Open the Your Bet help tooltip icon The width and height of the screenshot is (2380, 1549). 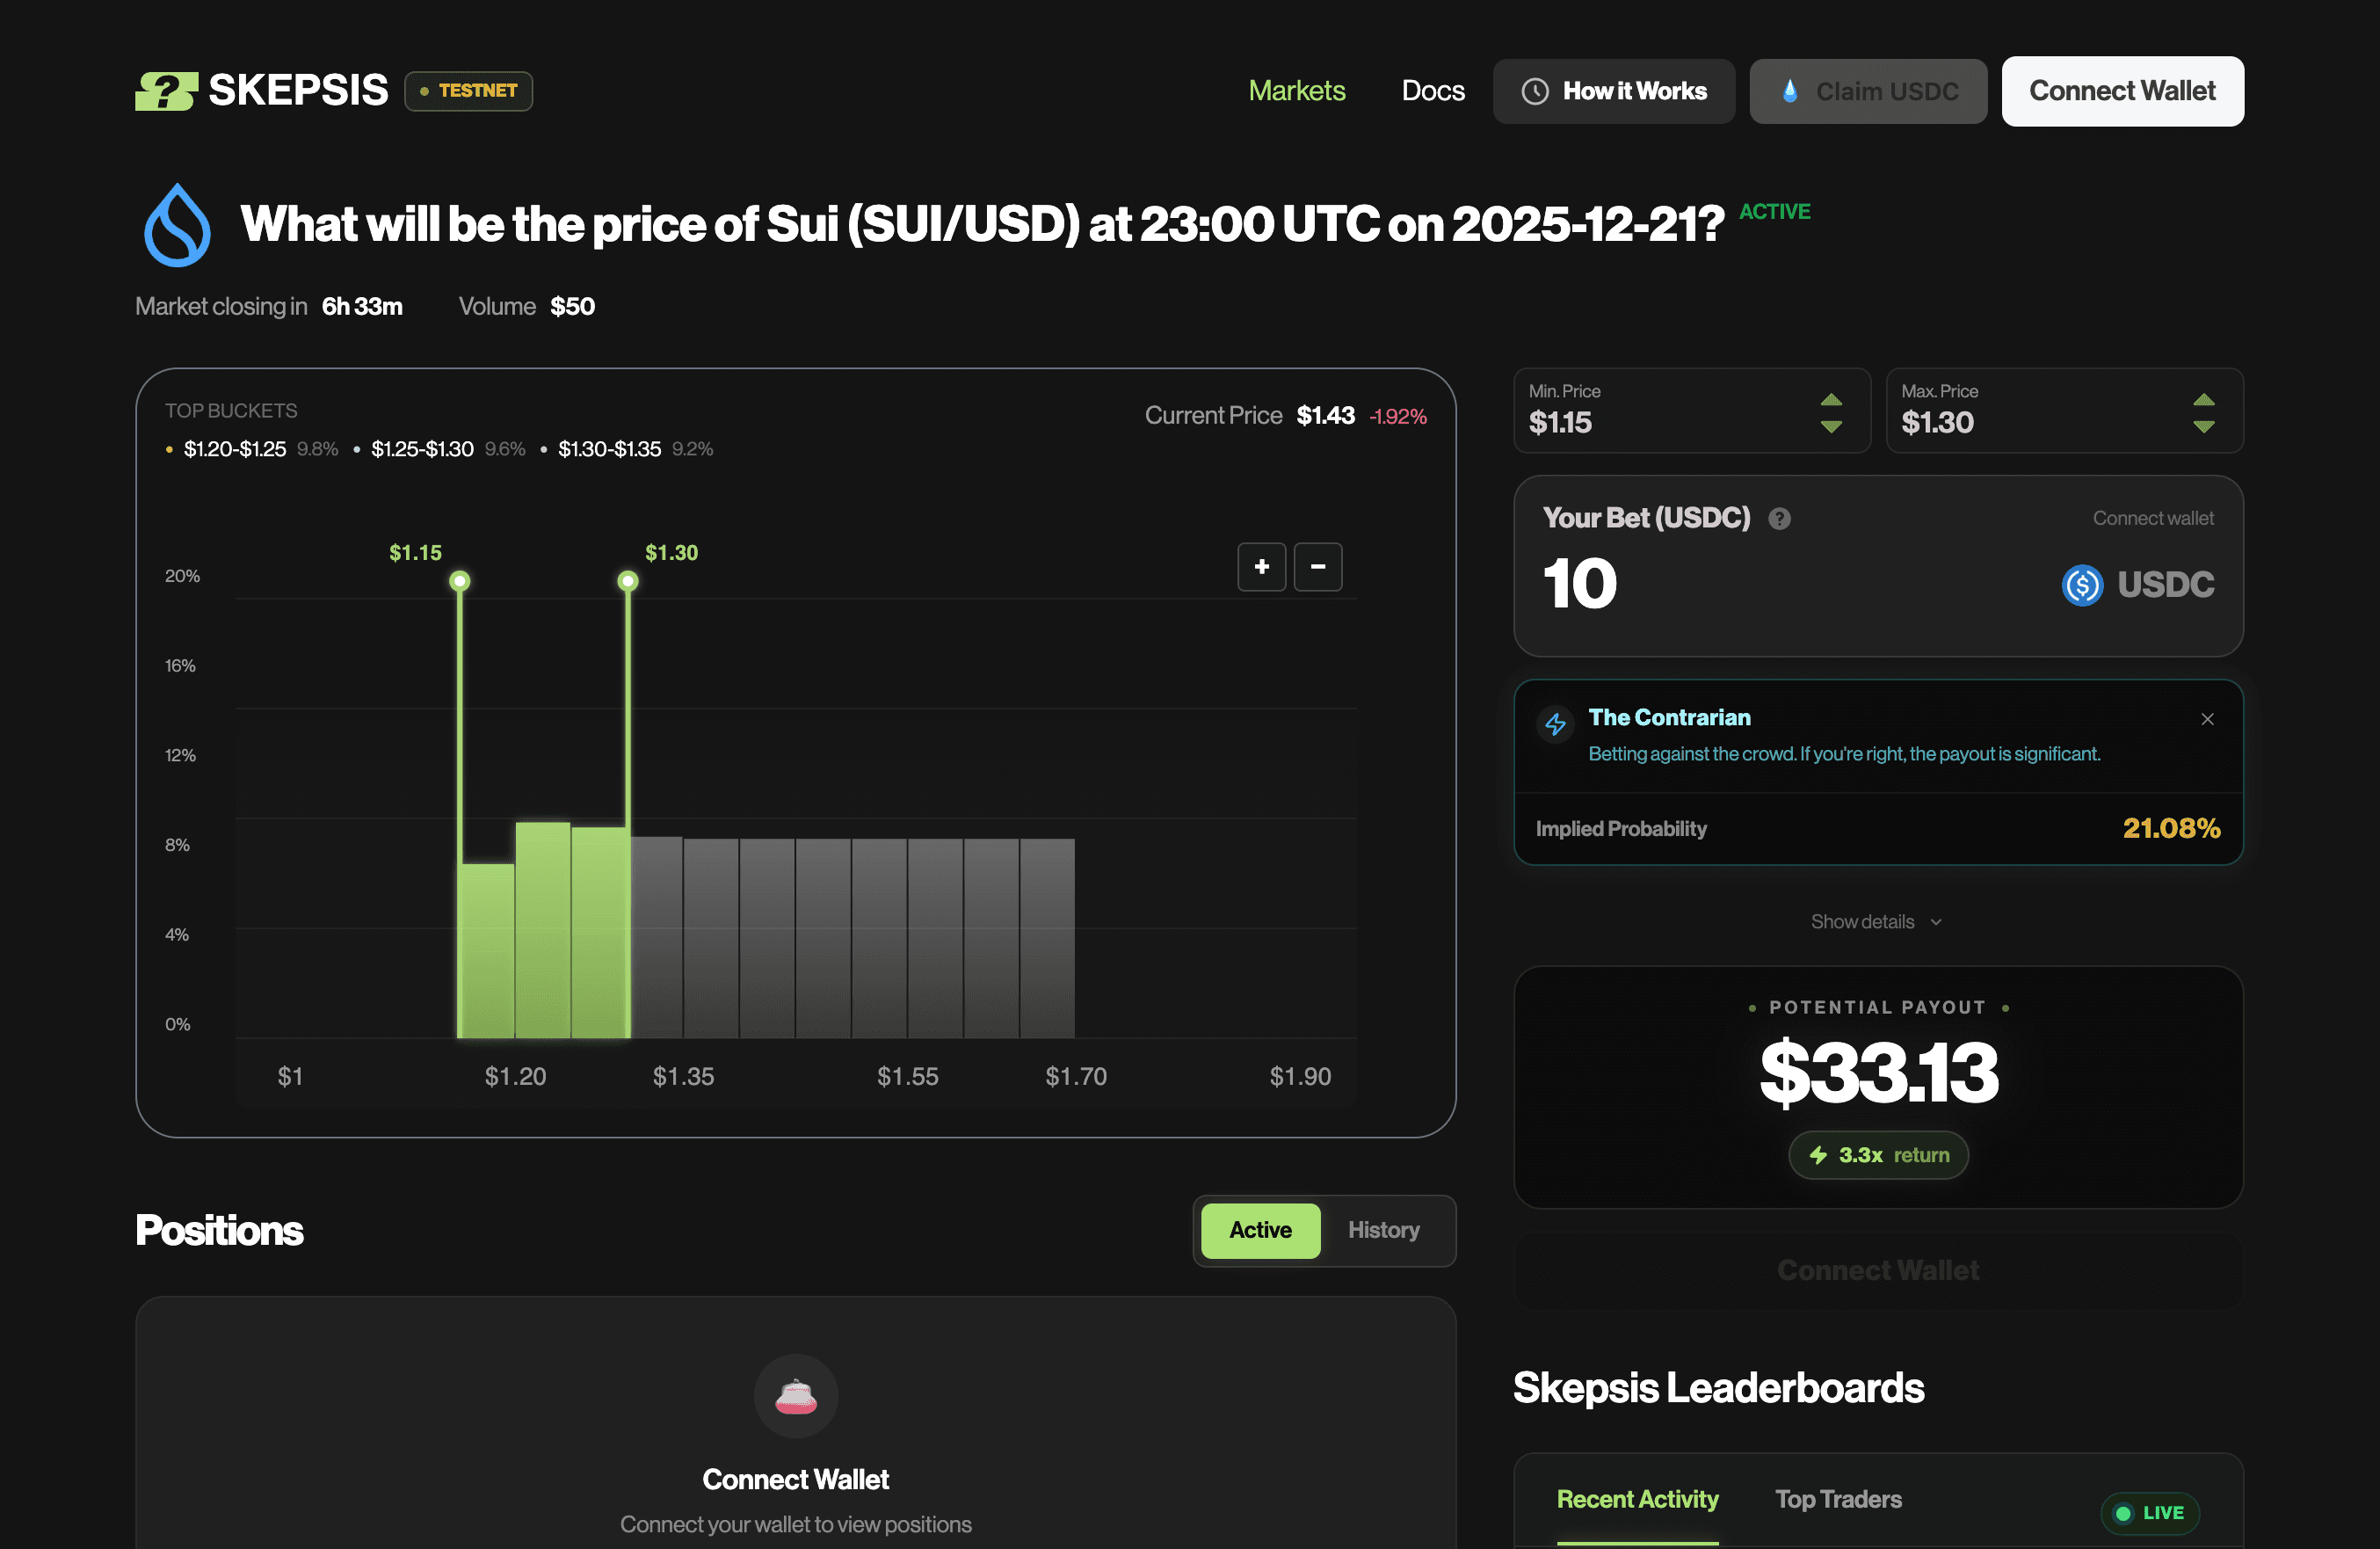(1780, 518)
